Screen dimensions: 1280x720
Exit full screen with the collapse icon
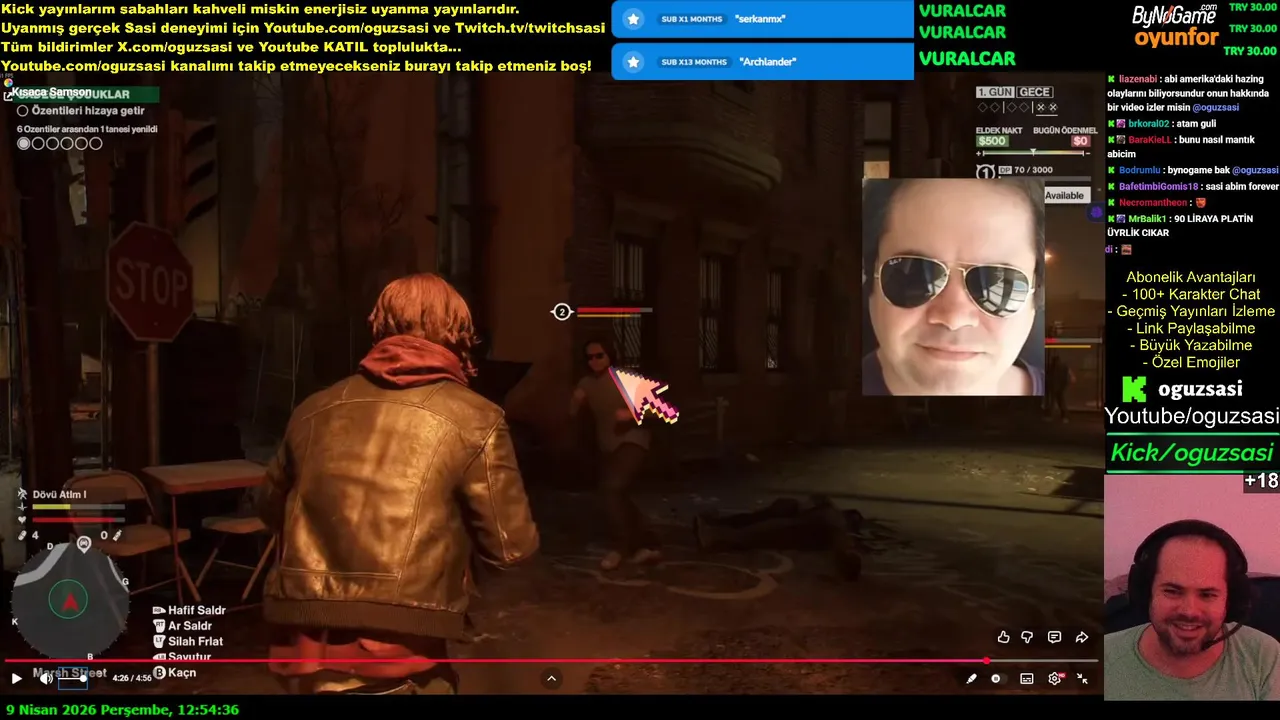point(1082,678)
